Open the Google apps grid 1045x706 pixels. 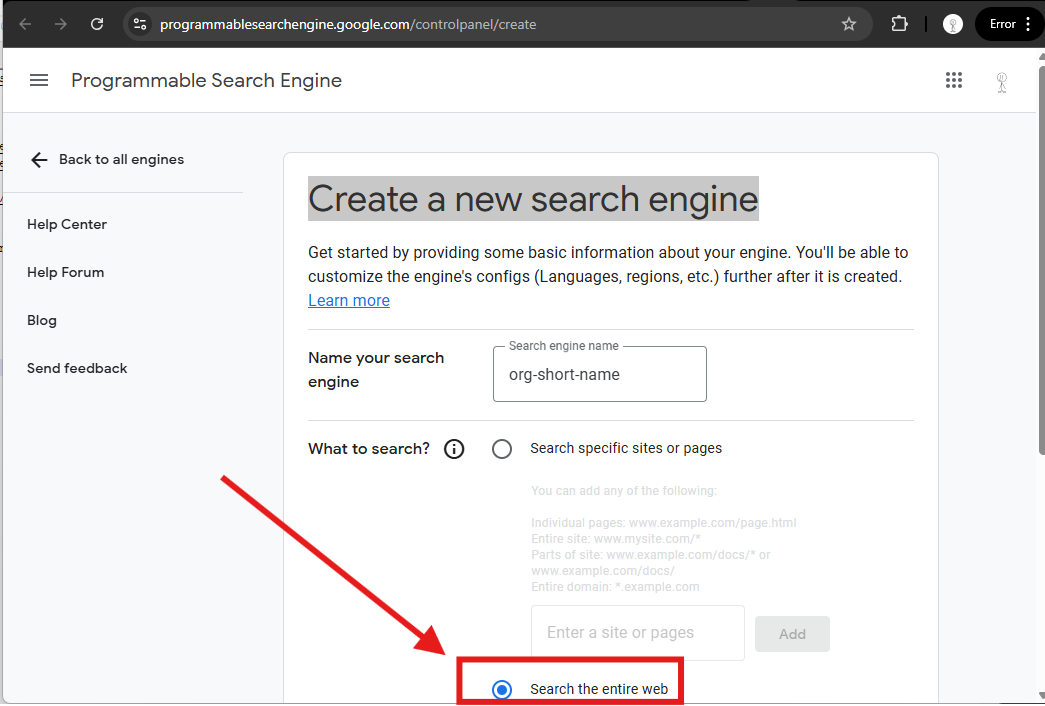[954, 80]
